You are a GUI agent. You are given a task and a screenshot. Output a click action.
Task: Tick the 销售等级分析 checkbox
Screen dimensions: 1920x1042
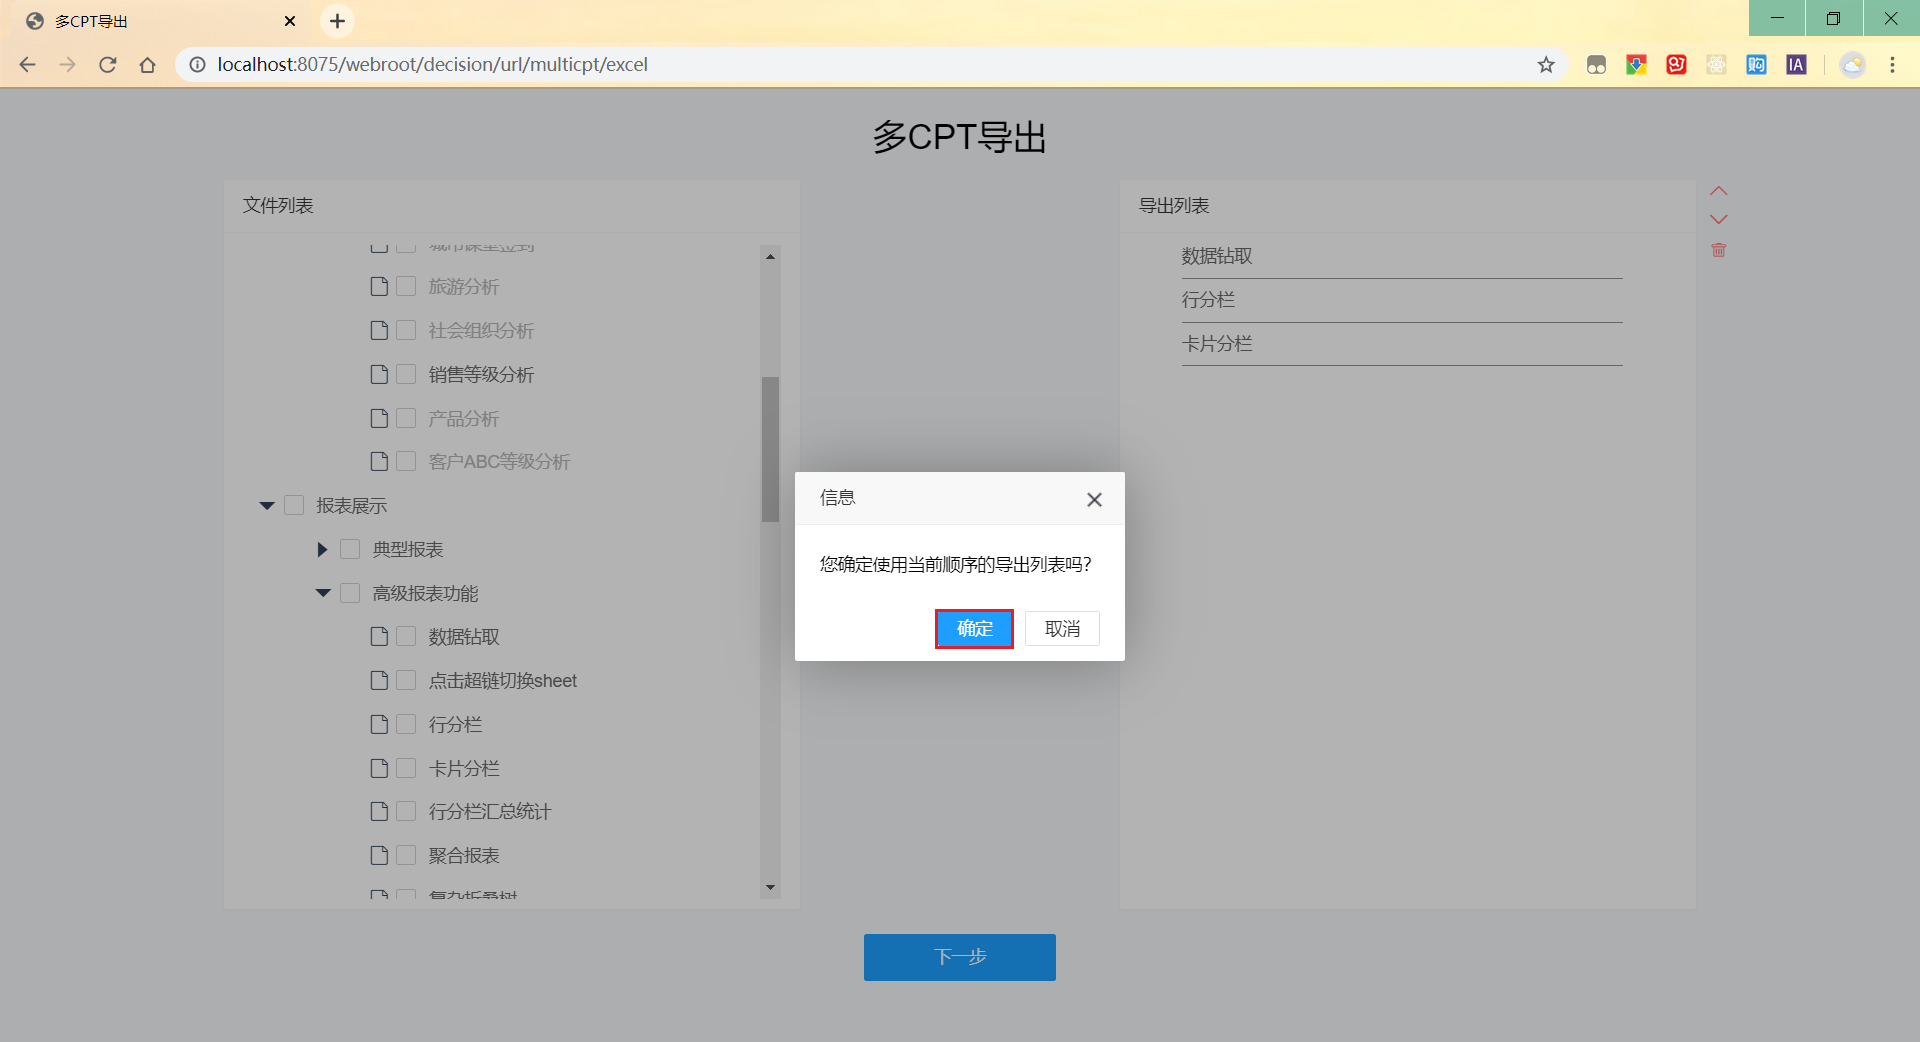[x=406, y=374]
